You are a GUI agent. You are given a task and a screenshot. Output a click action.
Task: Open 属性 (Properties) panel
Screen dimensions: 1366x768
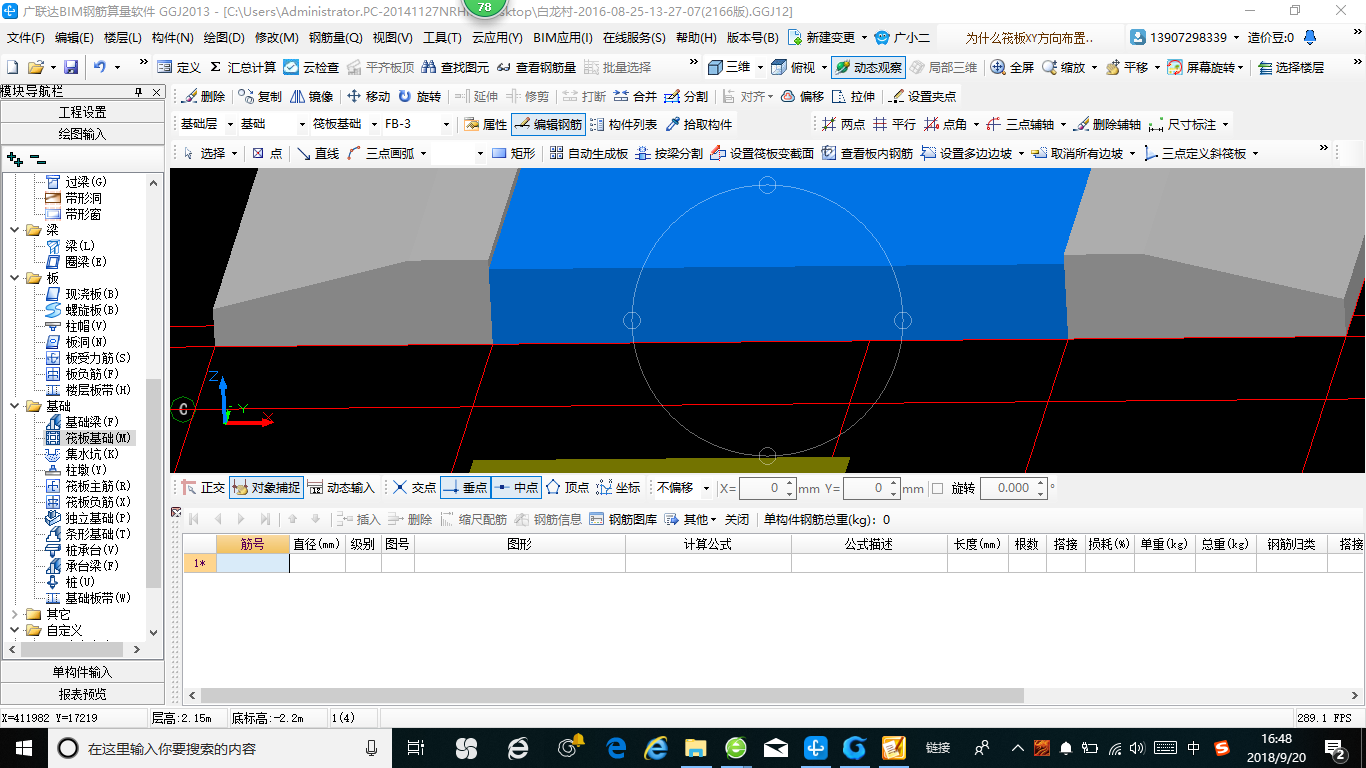tap(486, 124)
